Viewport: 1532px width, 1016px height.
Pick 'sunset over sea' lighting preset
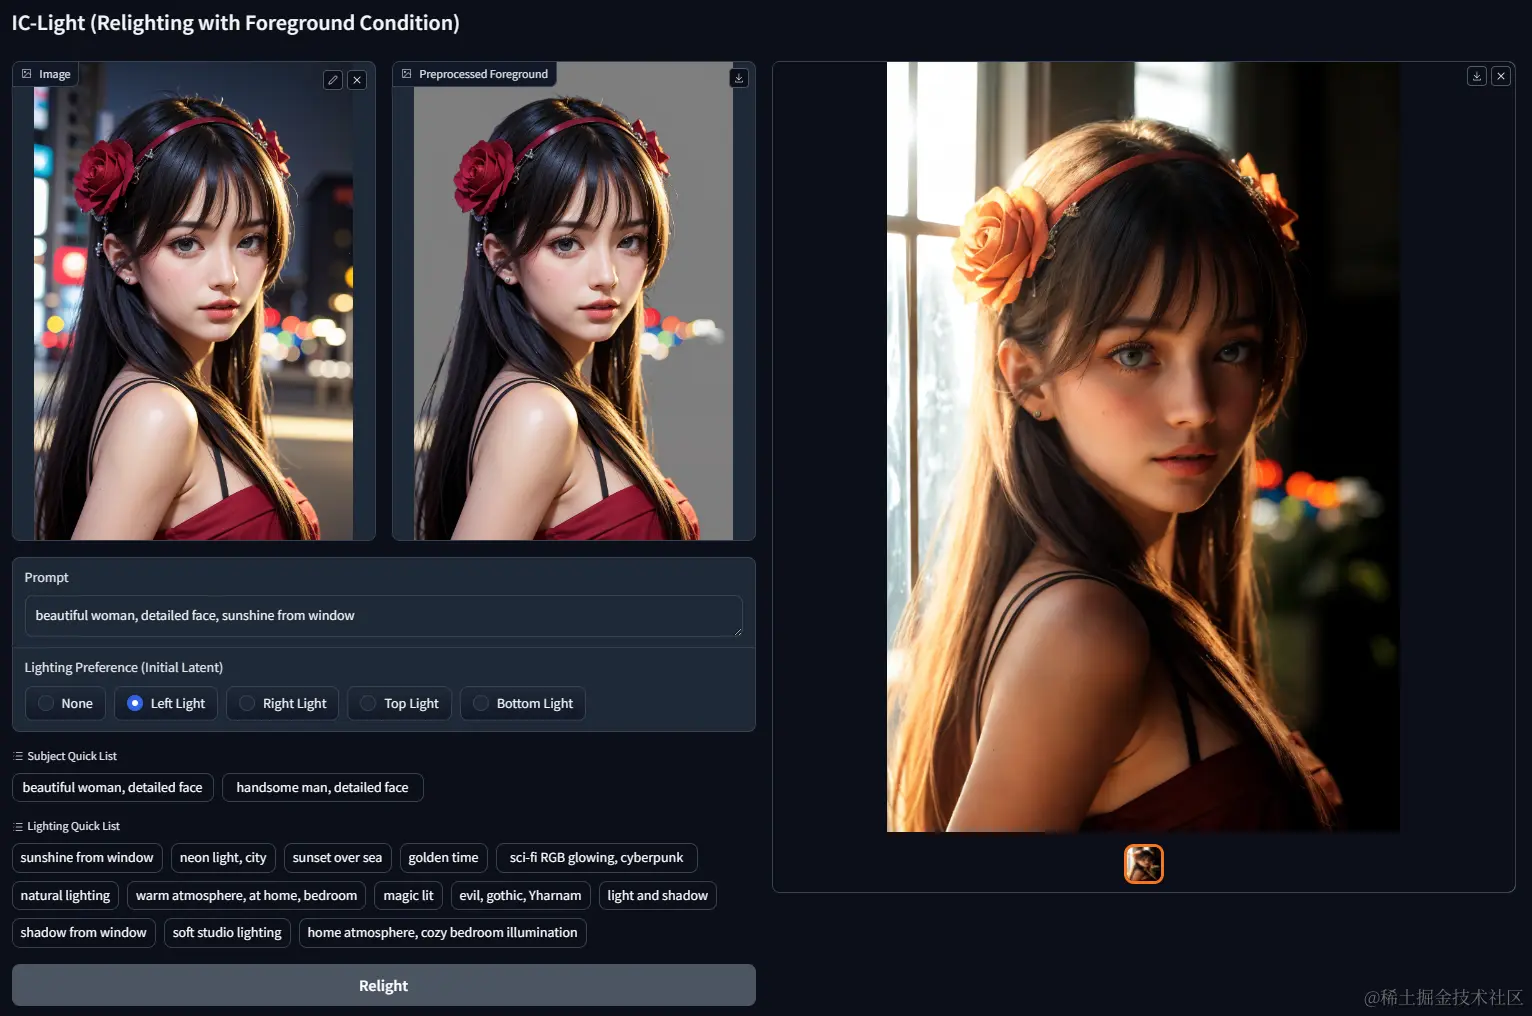coord(337,858)
